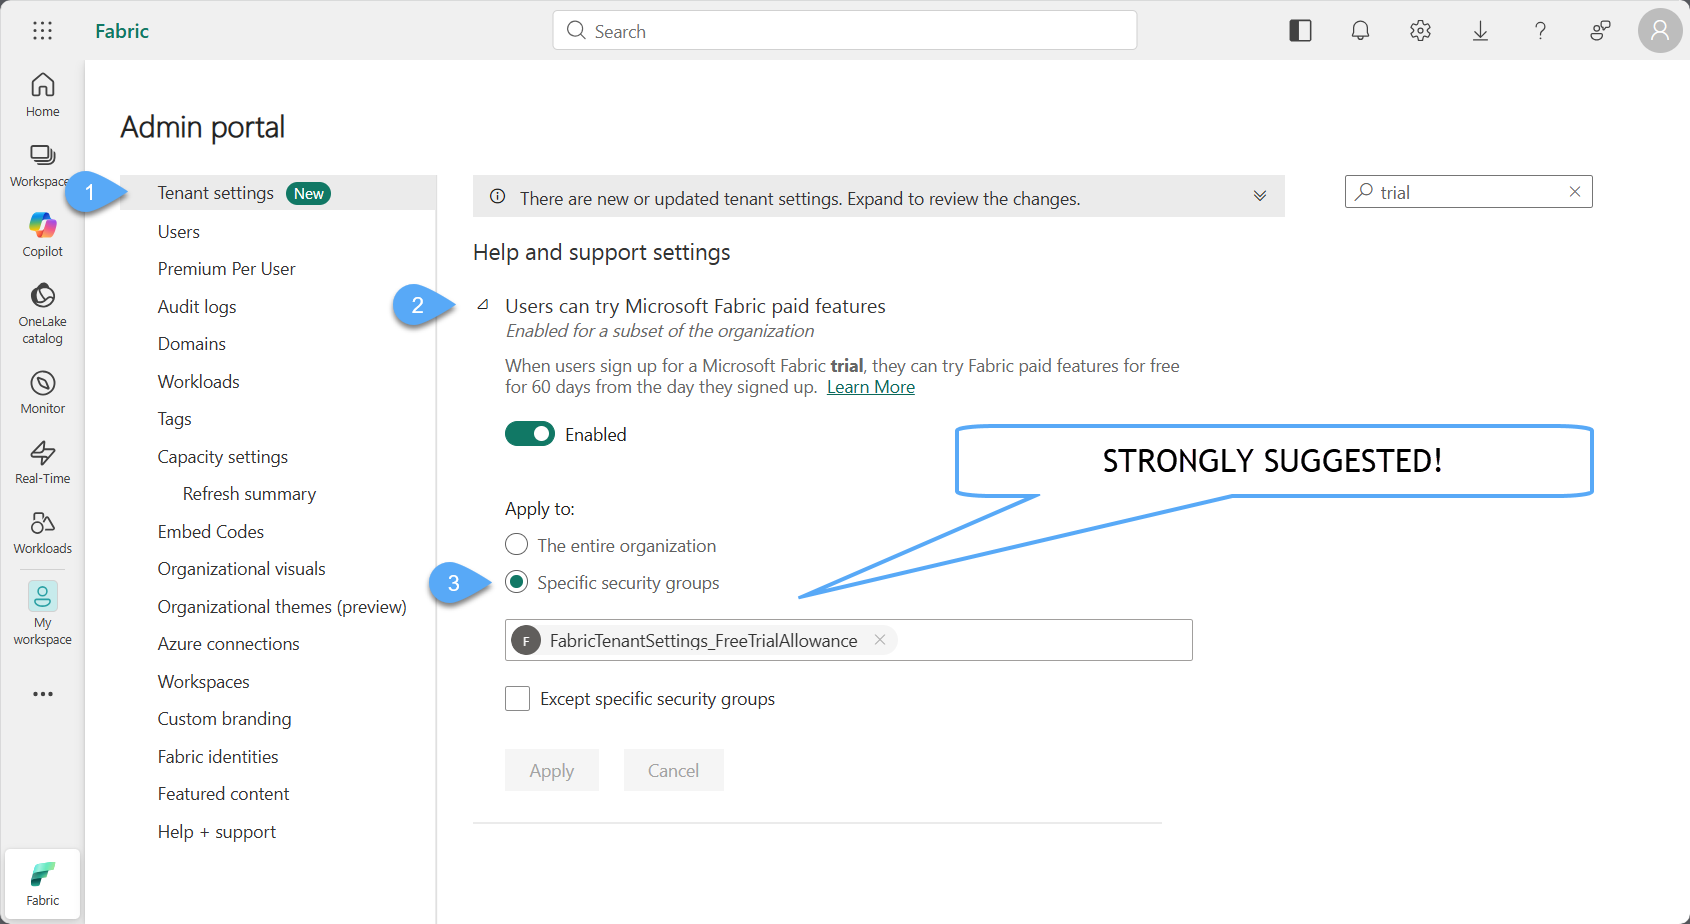This screenshot has height=924, width=1690.
Task: Open the help question mark menu
Action: point(1540,31)
